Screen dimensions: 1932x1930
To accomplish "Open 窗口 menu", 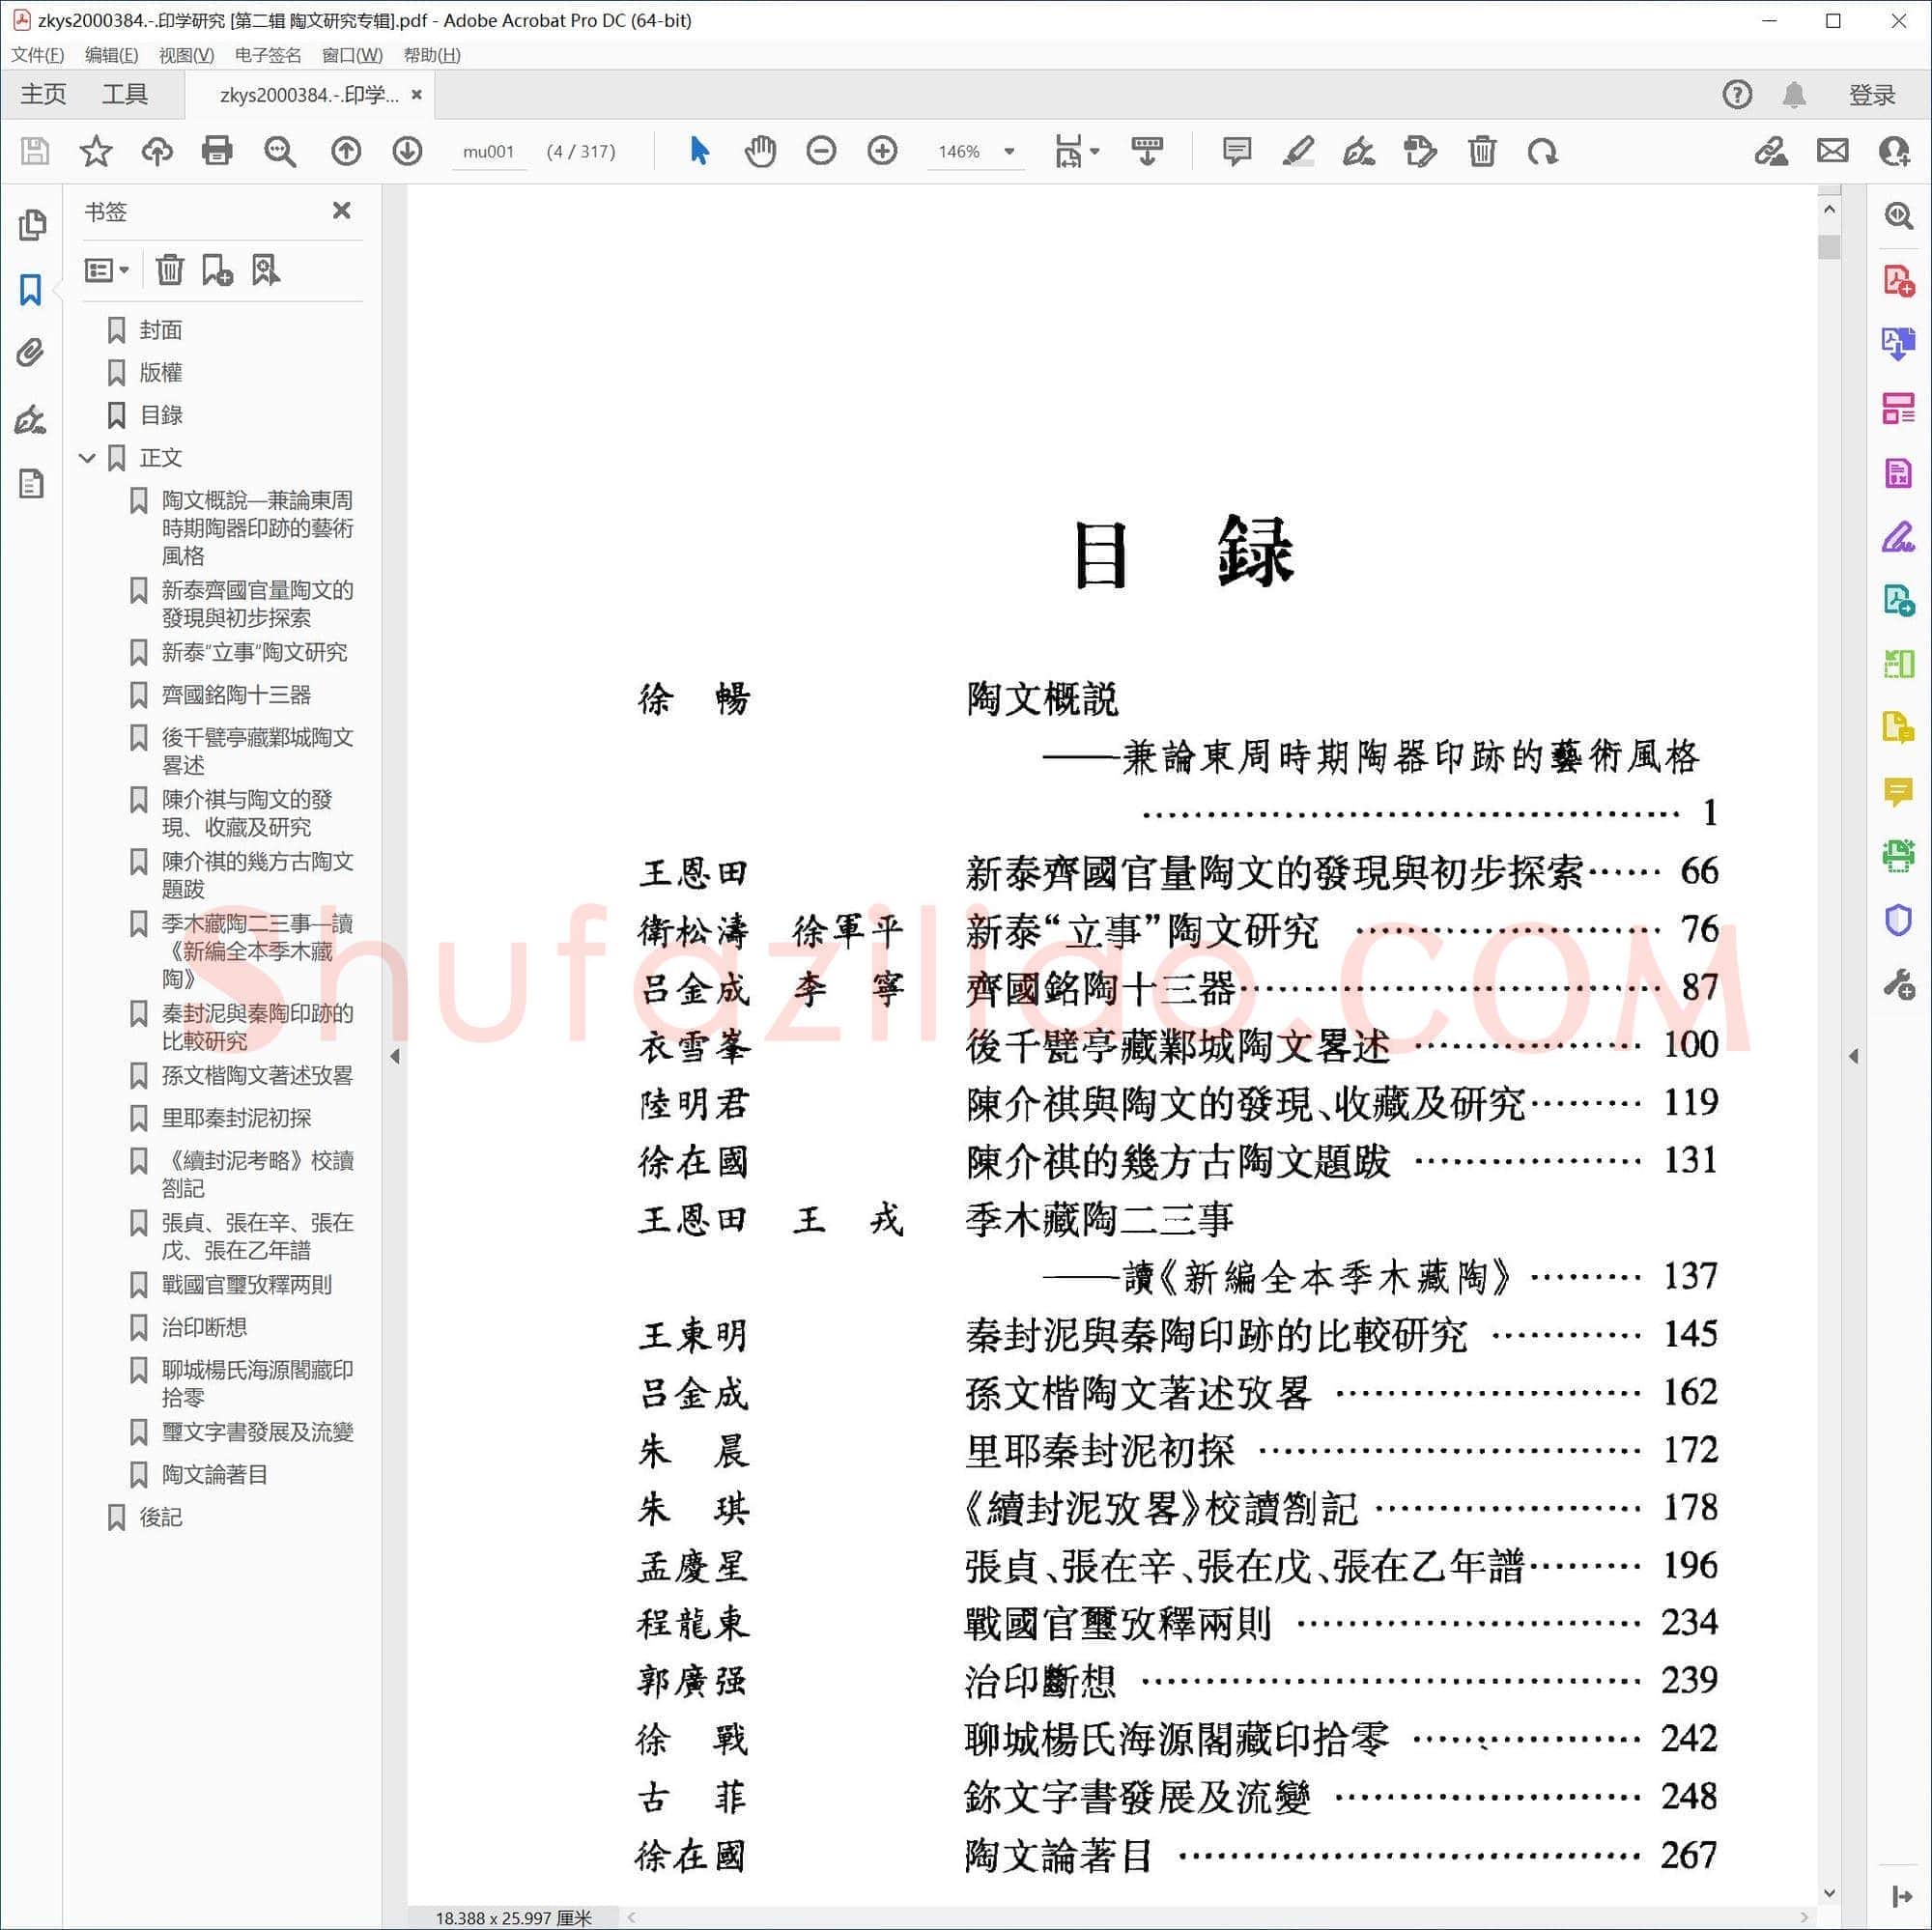I will click(x=352, y=55).
